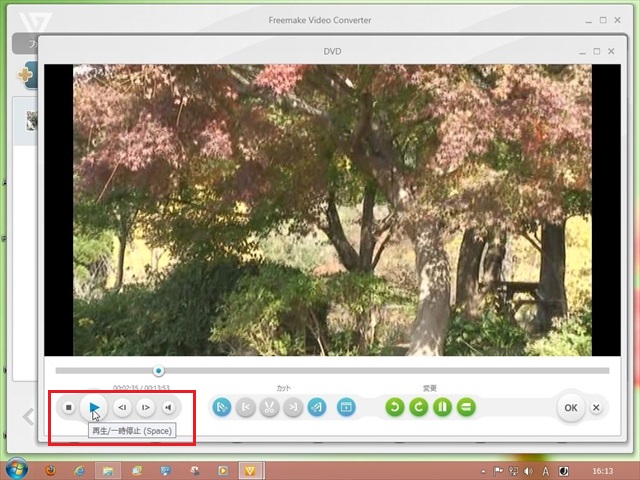640x480 pixels.
Task: Click the blue selection end marker icon
Action: [317, 407]
